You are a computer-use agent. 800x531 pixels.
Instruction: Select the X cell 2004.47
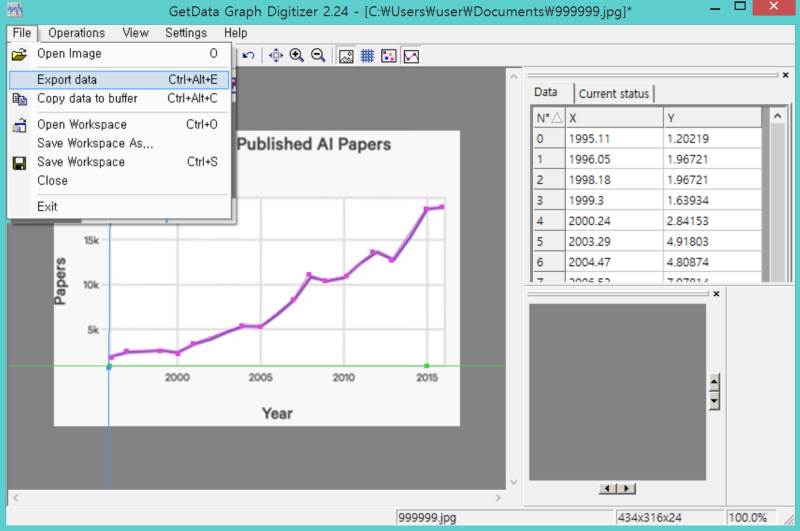tap(614, 262)
